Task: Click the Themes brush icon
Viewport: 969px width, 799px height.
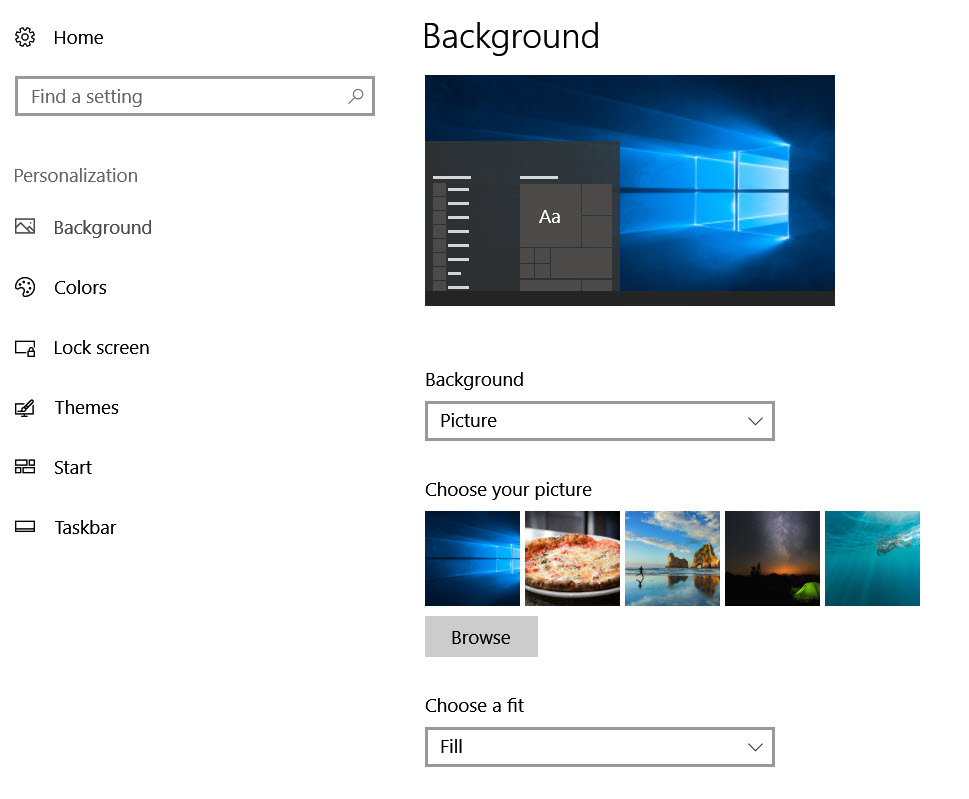Action: [x=25, y=408]
